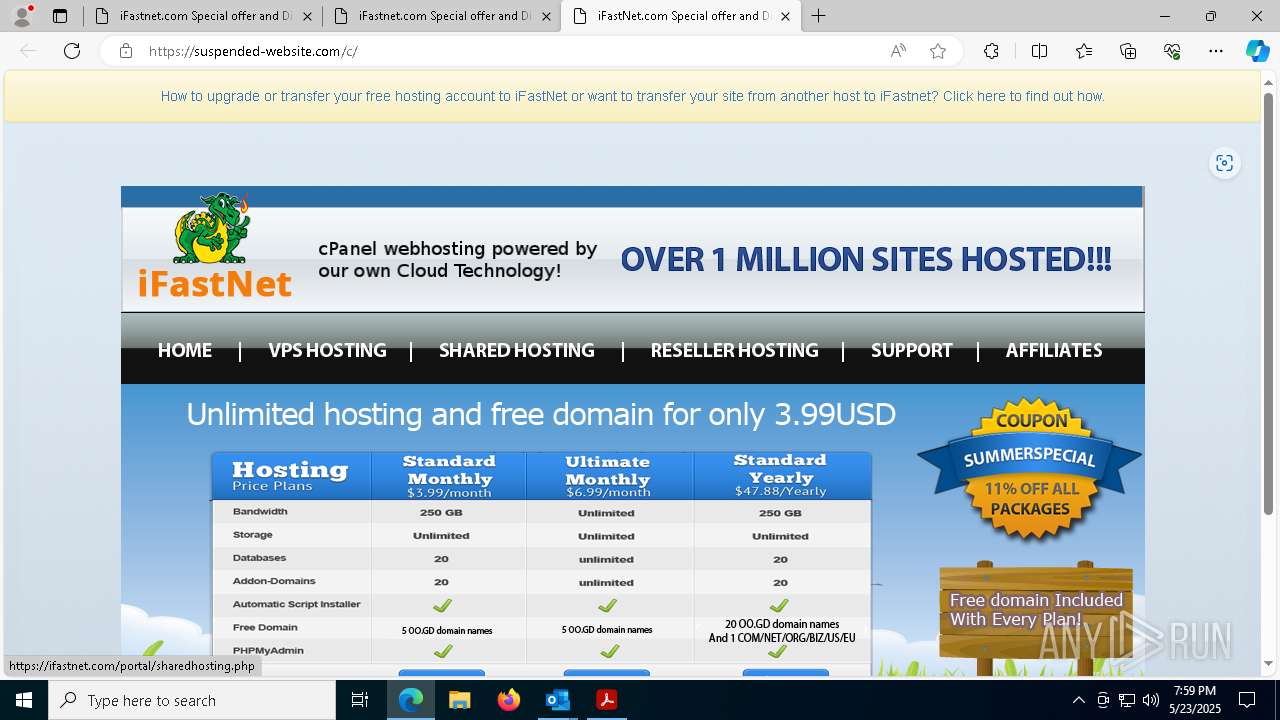The image size is (1280, 720).
Task: Select the third iFastNet.com tab
Action: coord(681,16)
